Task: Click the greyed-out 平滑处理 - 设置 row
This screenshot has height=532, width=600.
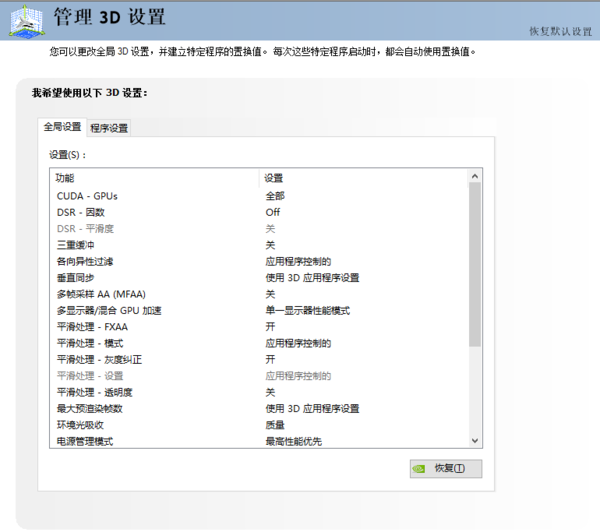Action: (x=259, y=376)
